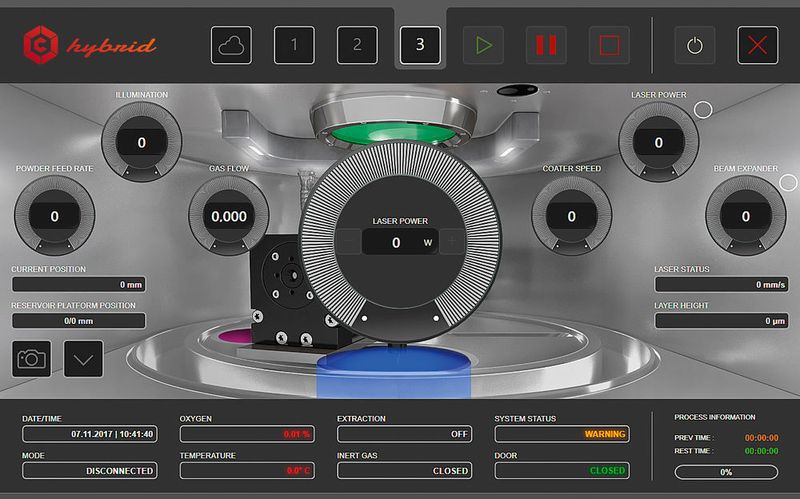Click the Date/Time value 07.11.2017
The width and height of the screenshot is (800, 499).
click(90, 434)
